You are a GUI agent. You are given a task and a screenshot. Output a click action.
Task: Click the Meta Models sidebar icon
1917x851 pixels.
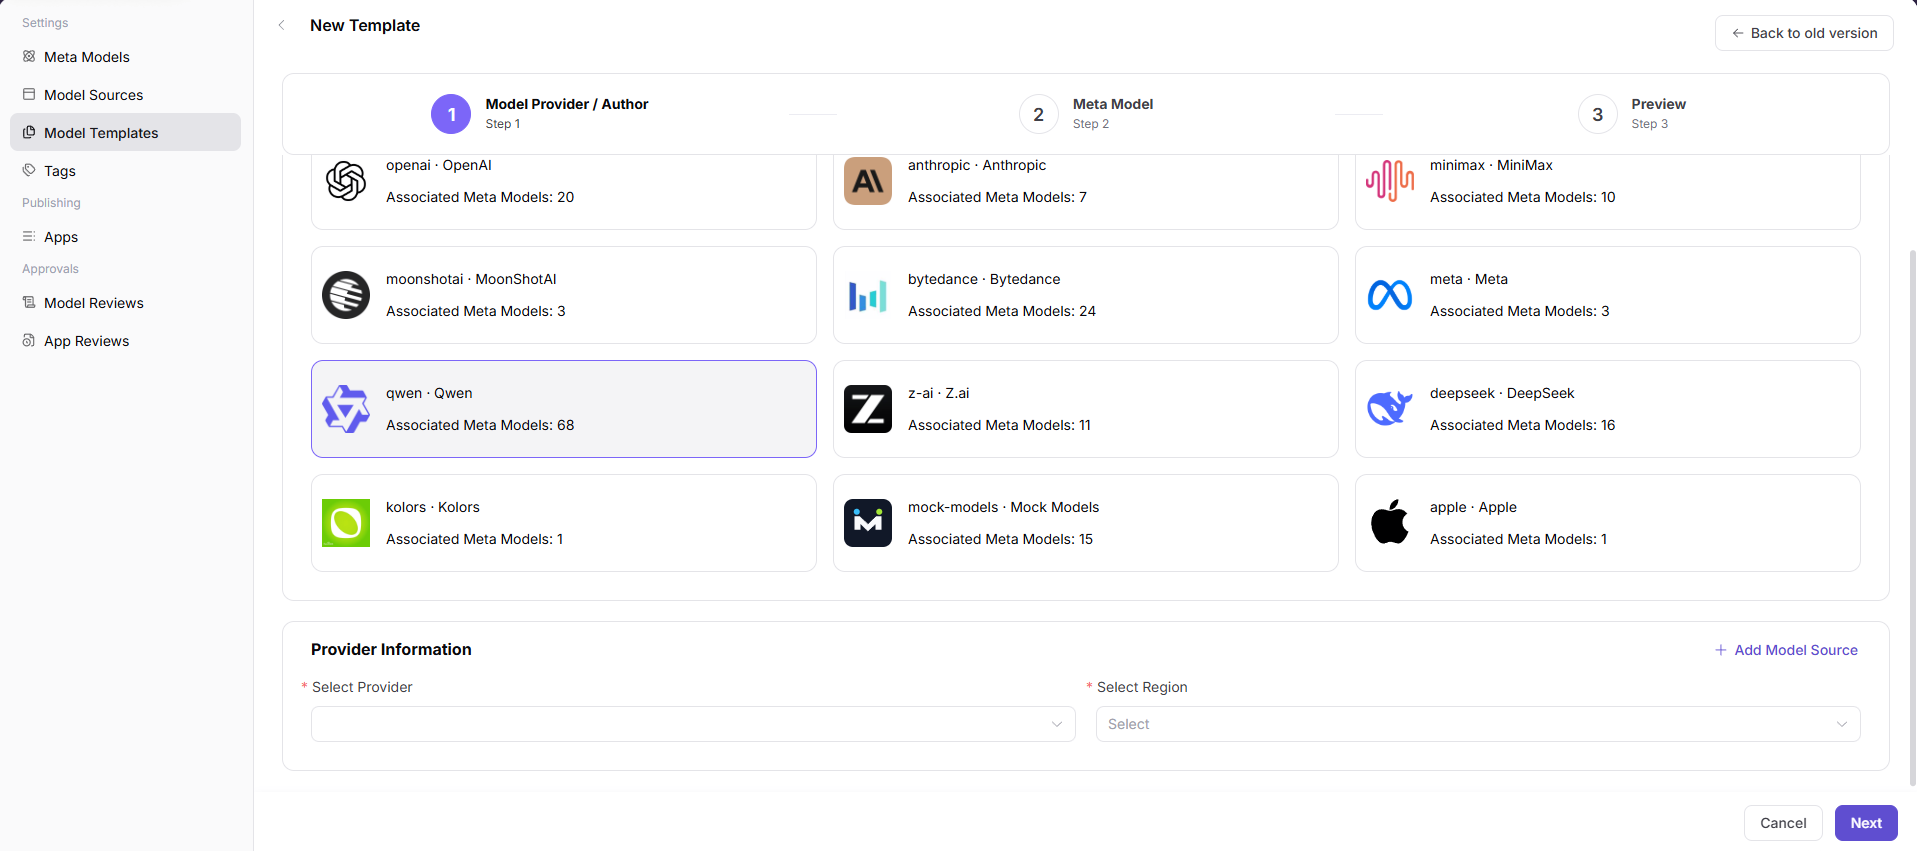pos(29,56)
